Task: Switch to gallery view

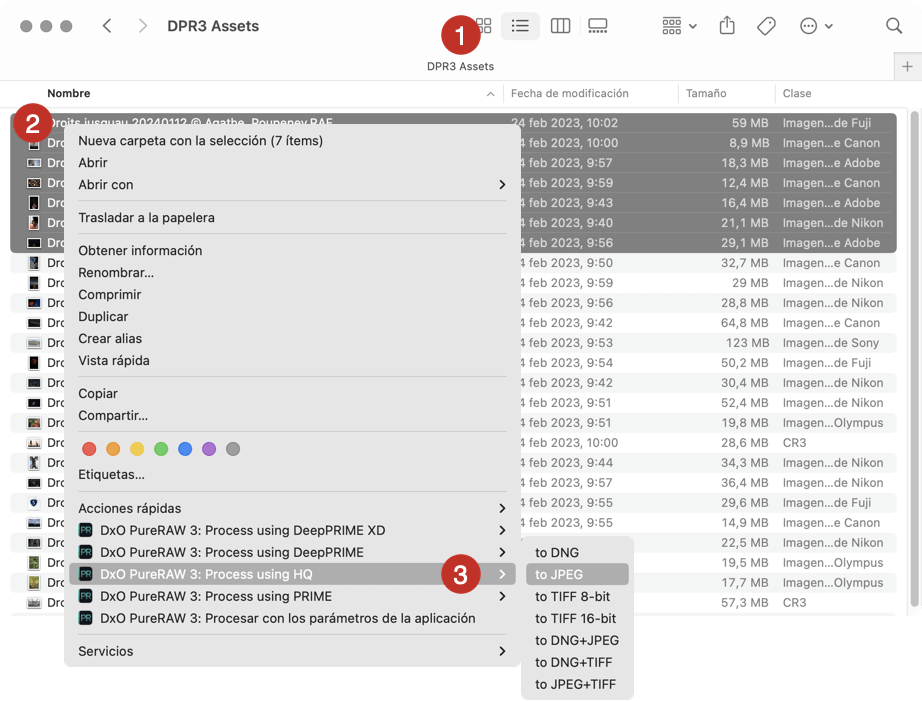Action: 597,26
